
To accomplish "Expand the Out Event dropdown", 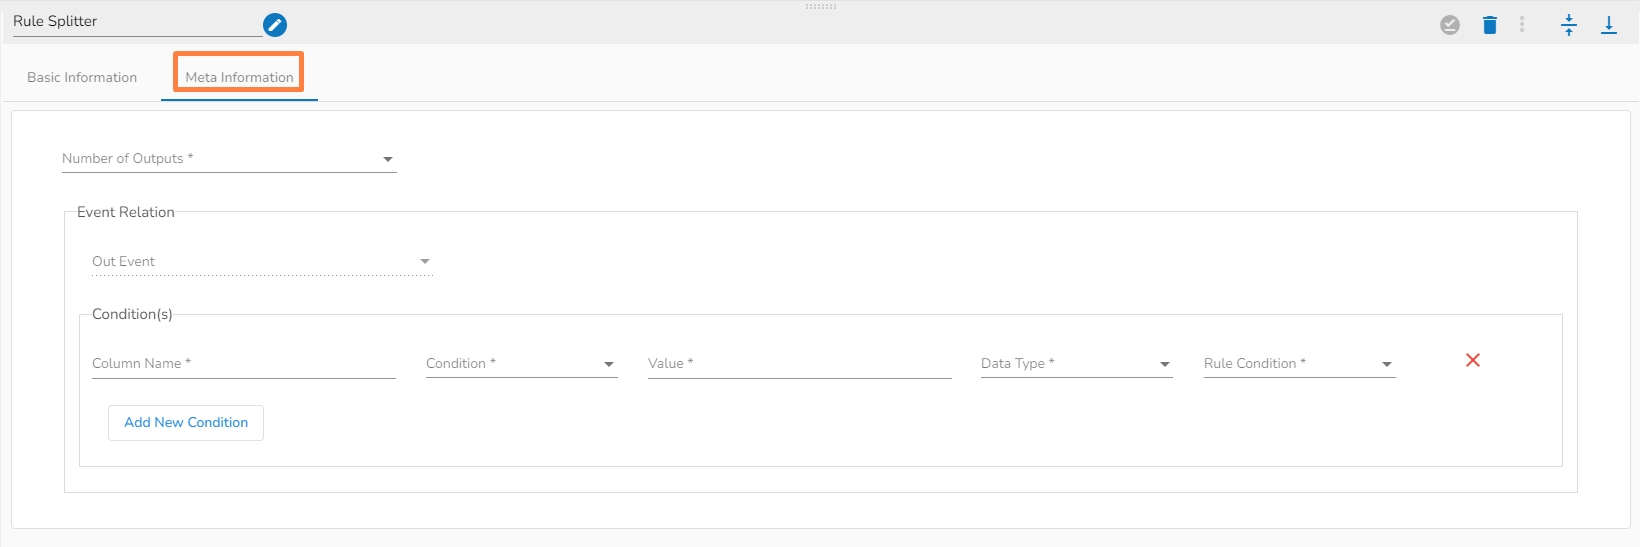I will coord(261,262).
